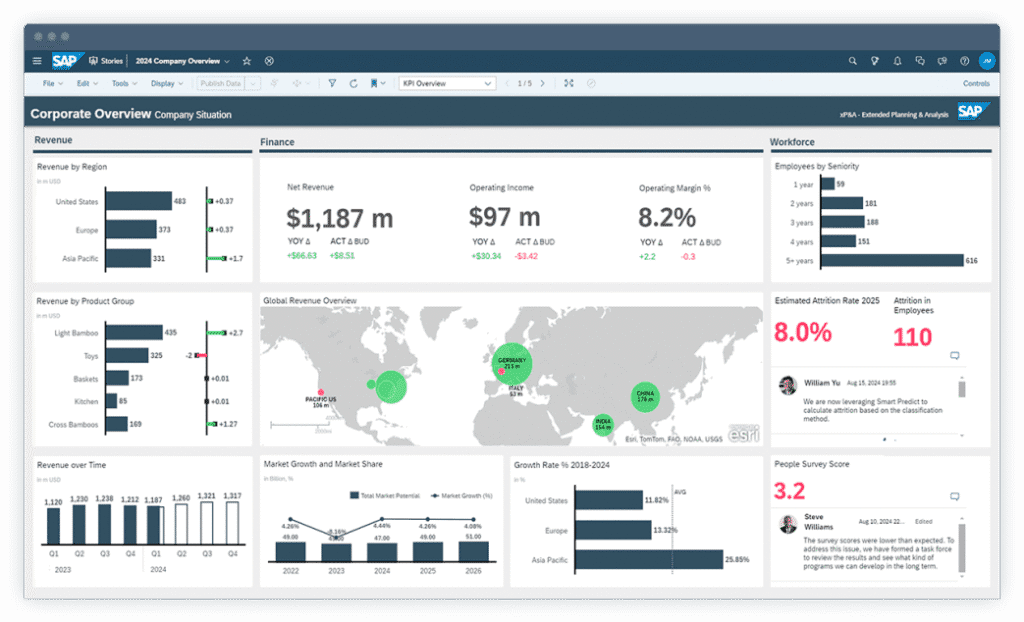Click the JM user profile avatar
Viewport: 1024px width, 622px height.
pos(987,61)
